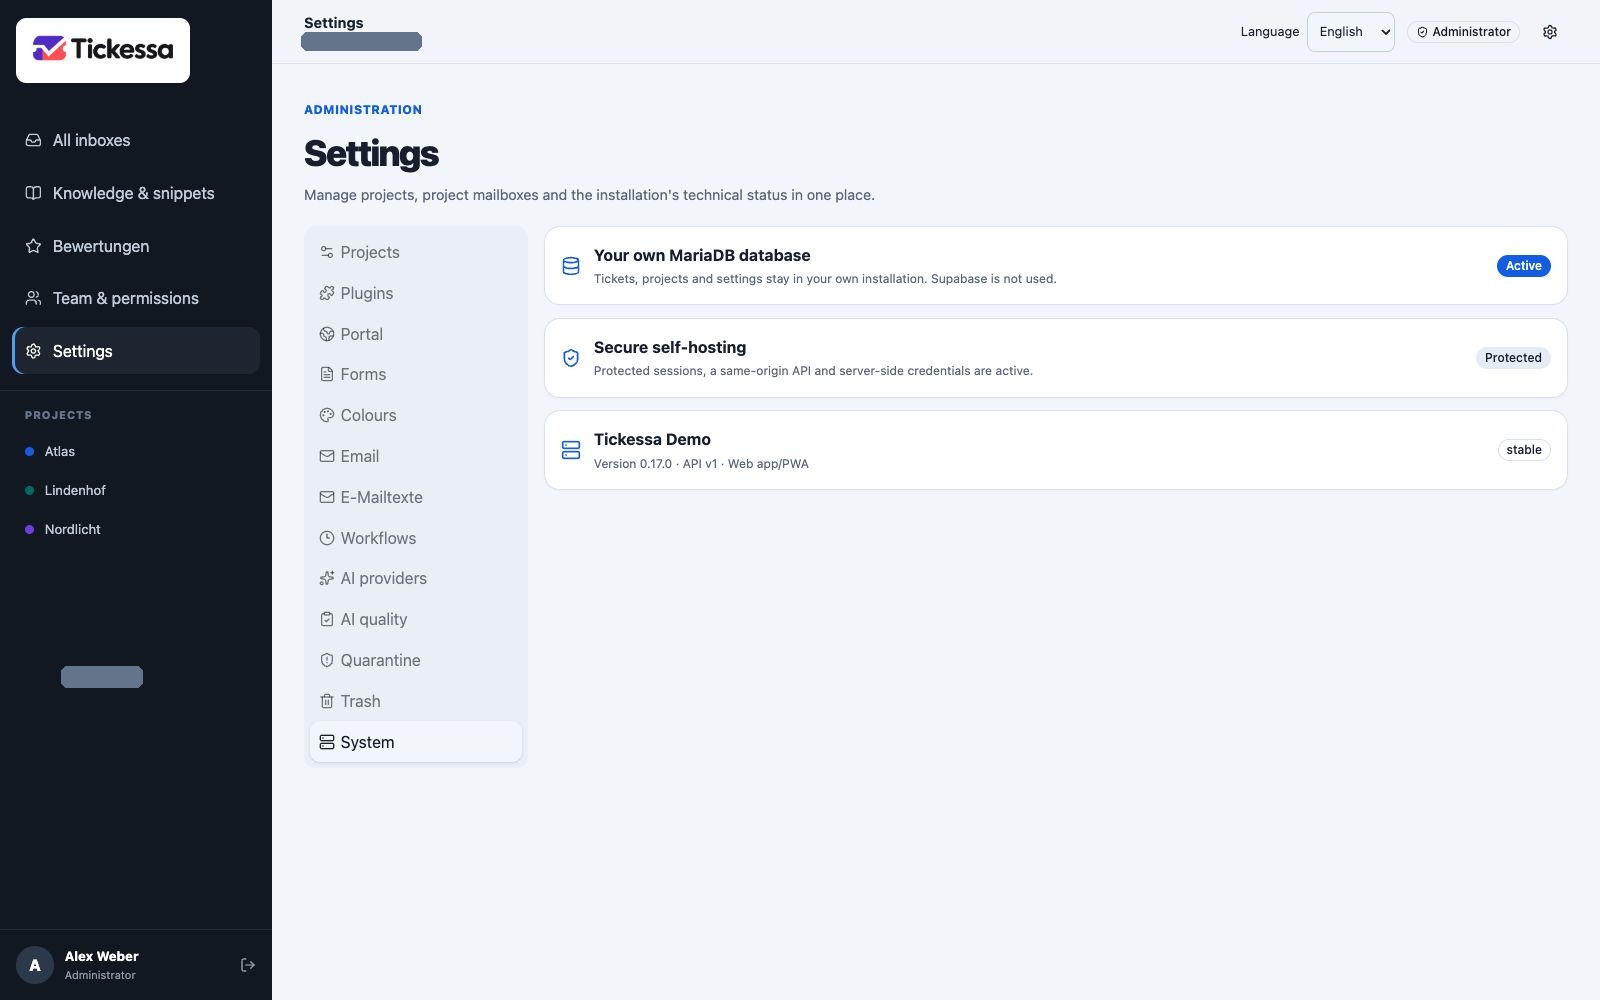The height and width of the screenshot is (1000, 1600).
Task: Switch to the Email settings section
Action: click(416, 456)
